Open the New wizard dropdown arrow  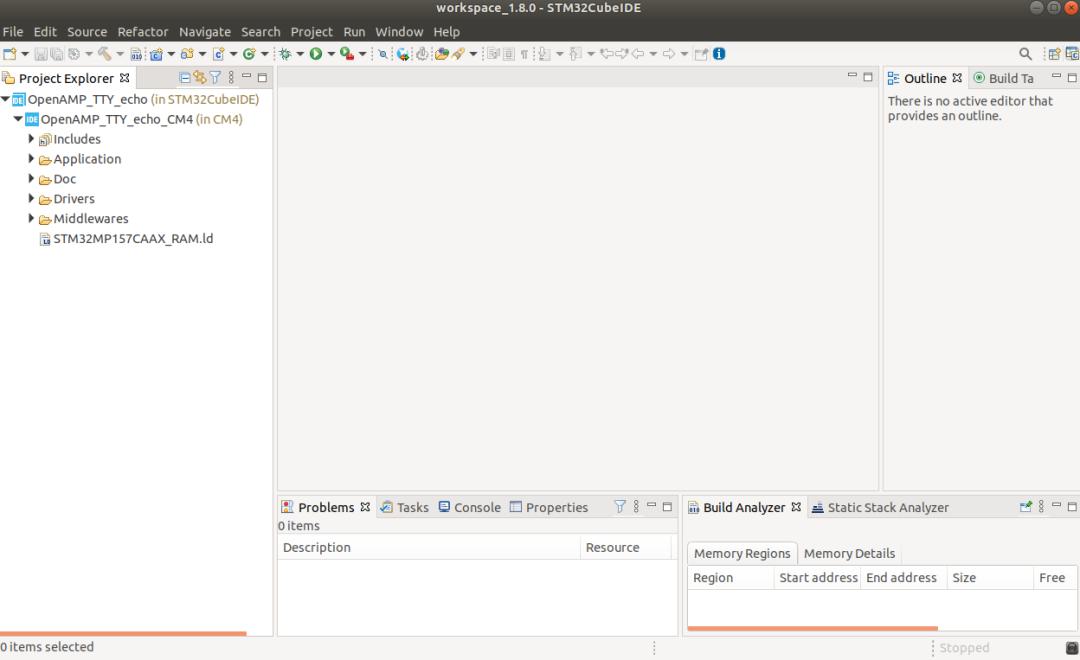pyautogui.click(x=25, y=54)
